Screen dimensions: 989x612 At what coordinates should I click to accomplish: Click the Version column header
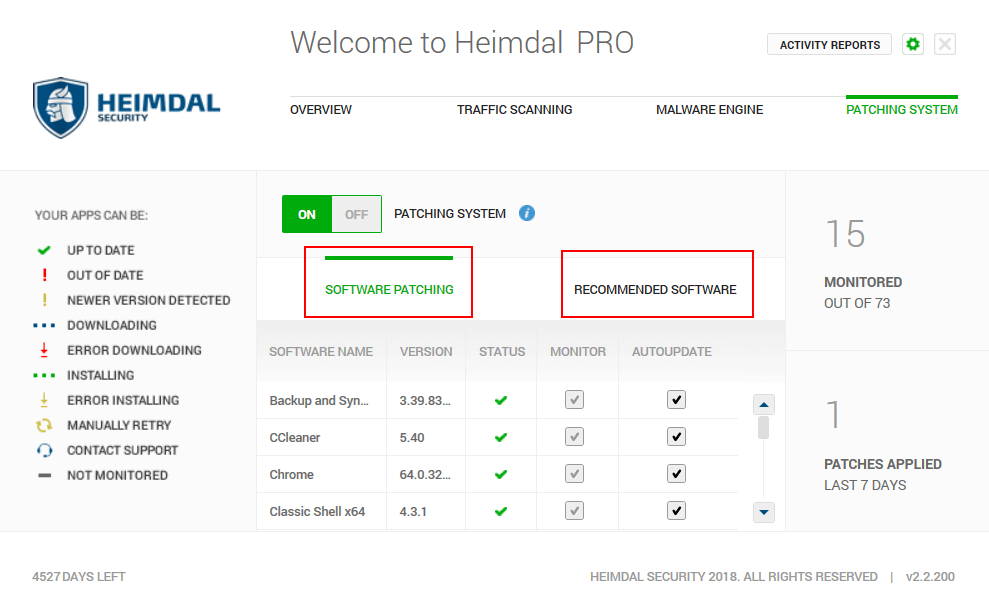tap(426, 351)
